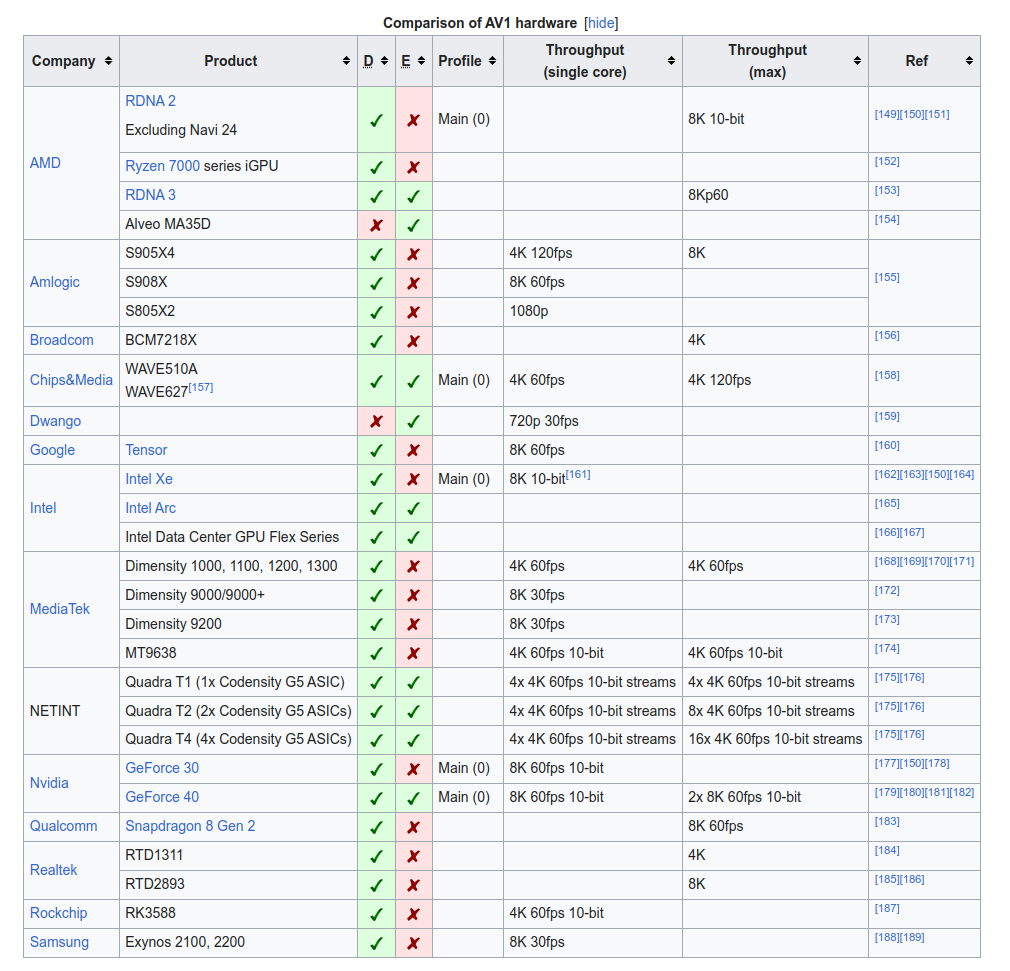1010x971 pixels.
Task: Sort by Throughput (max) arrows
Action: click(857, 61)
